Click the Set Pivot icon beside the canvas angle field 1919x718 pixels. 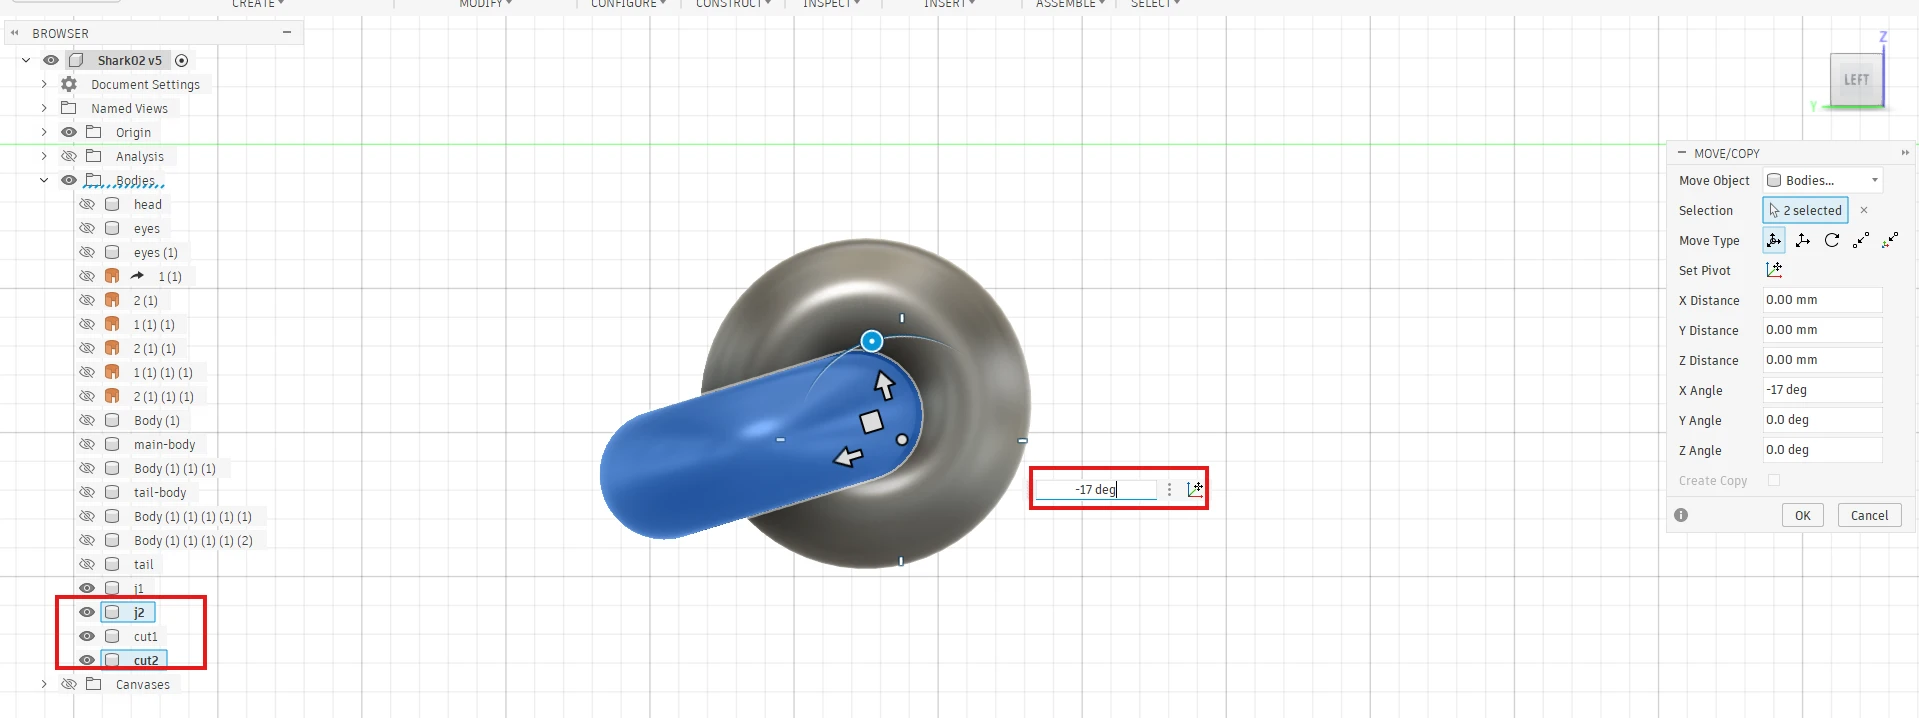(1195, 489)
